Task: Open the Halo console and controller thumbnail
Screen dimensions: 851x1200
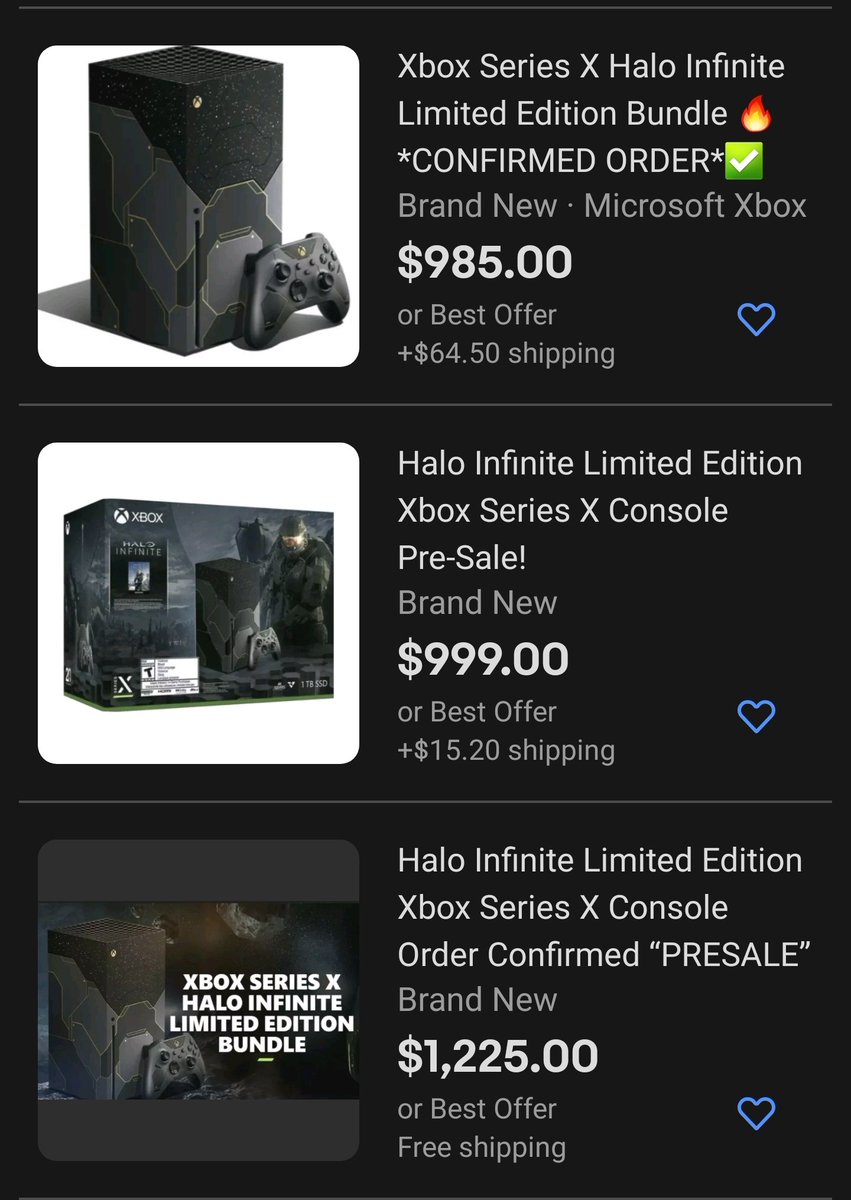Action: [198, 206]
